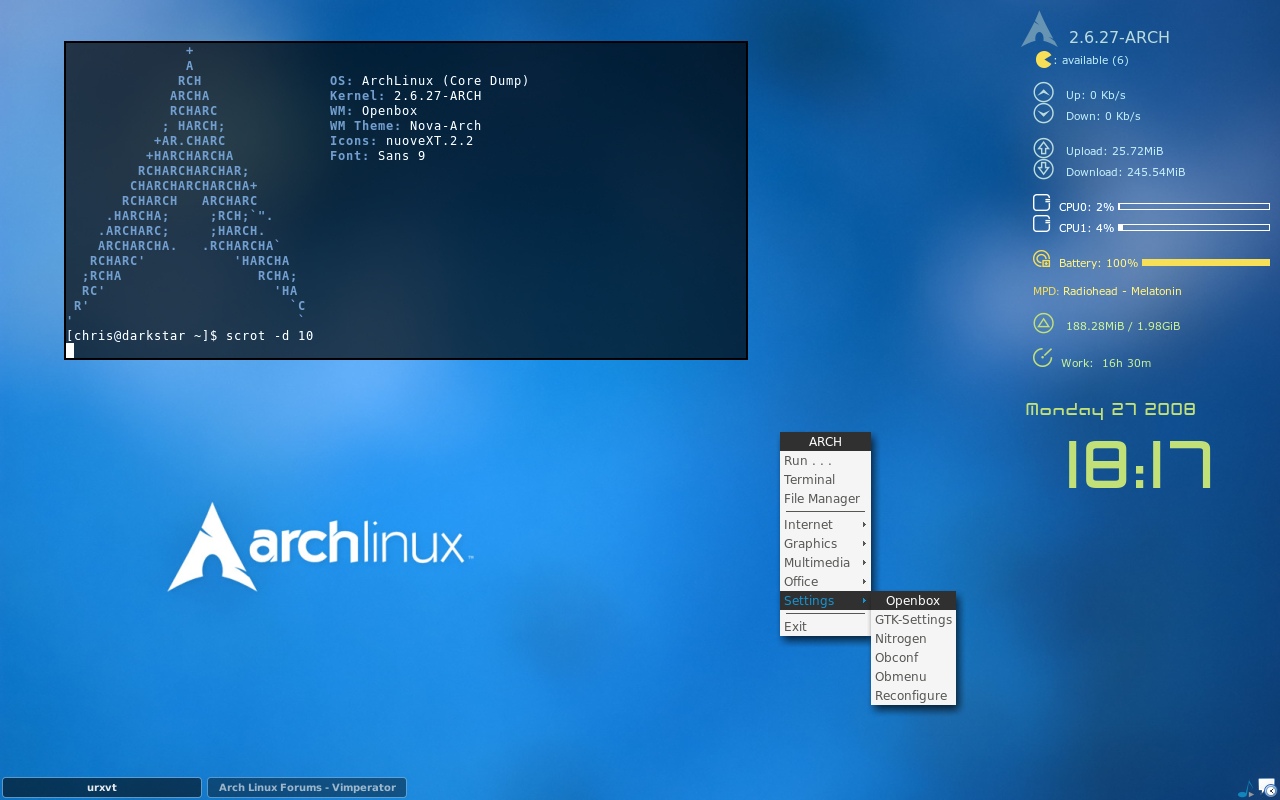Click the Arch logo beside kernel version

pyautogui.click(x=1039, y=30)
